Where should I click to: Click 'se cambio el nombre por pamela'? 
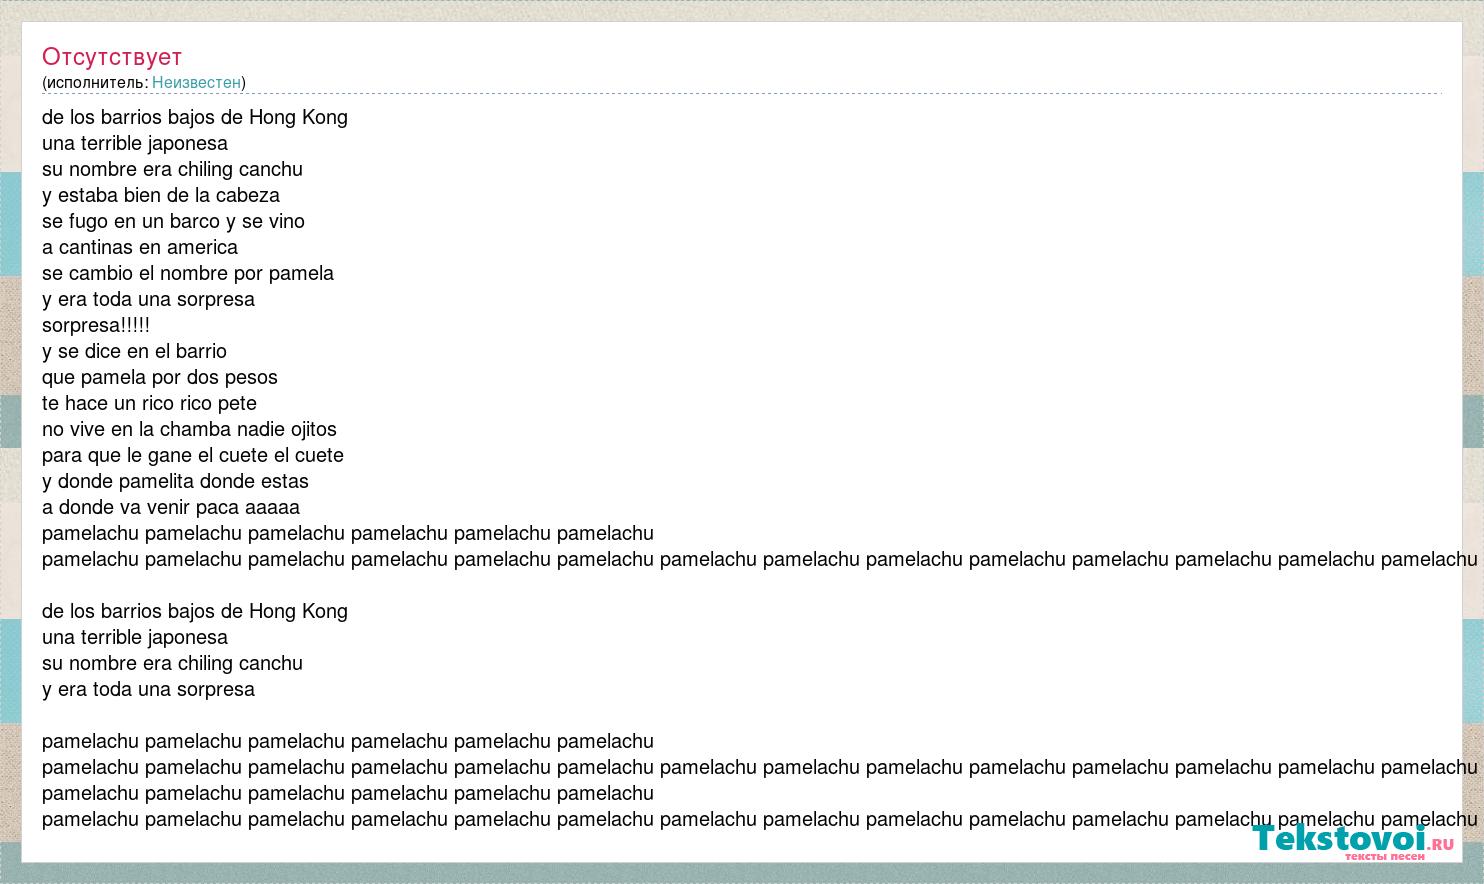click(x=188, y=273)
